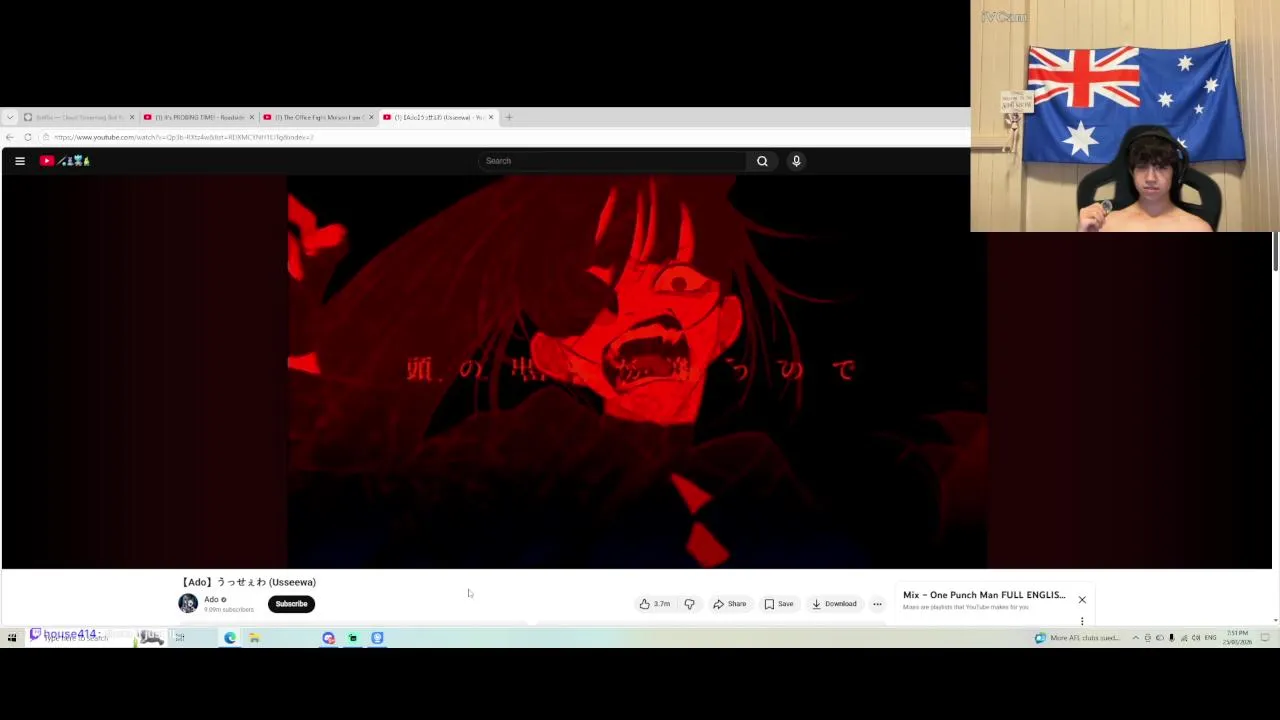This screenshot has height=720, width=1280.
Task: Open the Ado channel avatar
Action: [x=188, y=603]
